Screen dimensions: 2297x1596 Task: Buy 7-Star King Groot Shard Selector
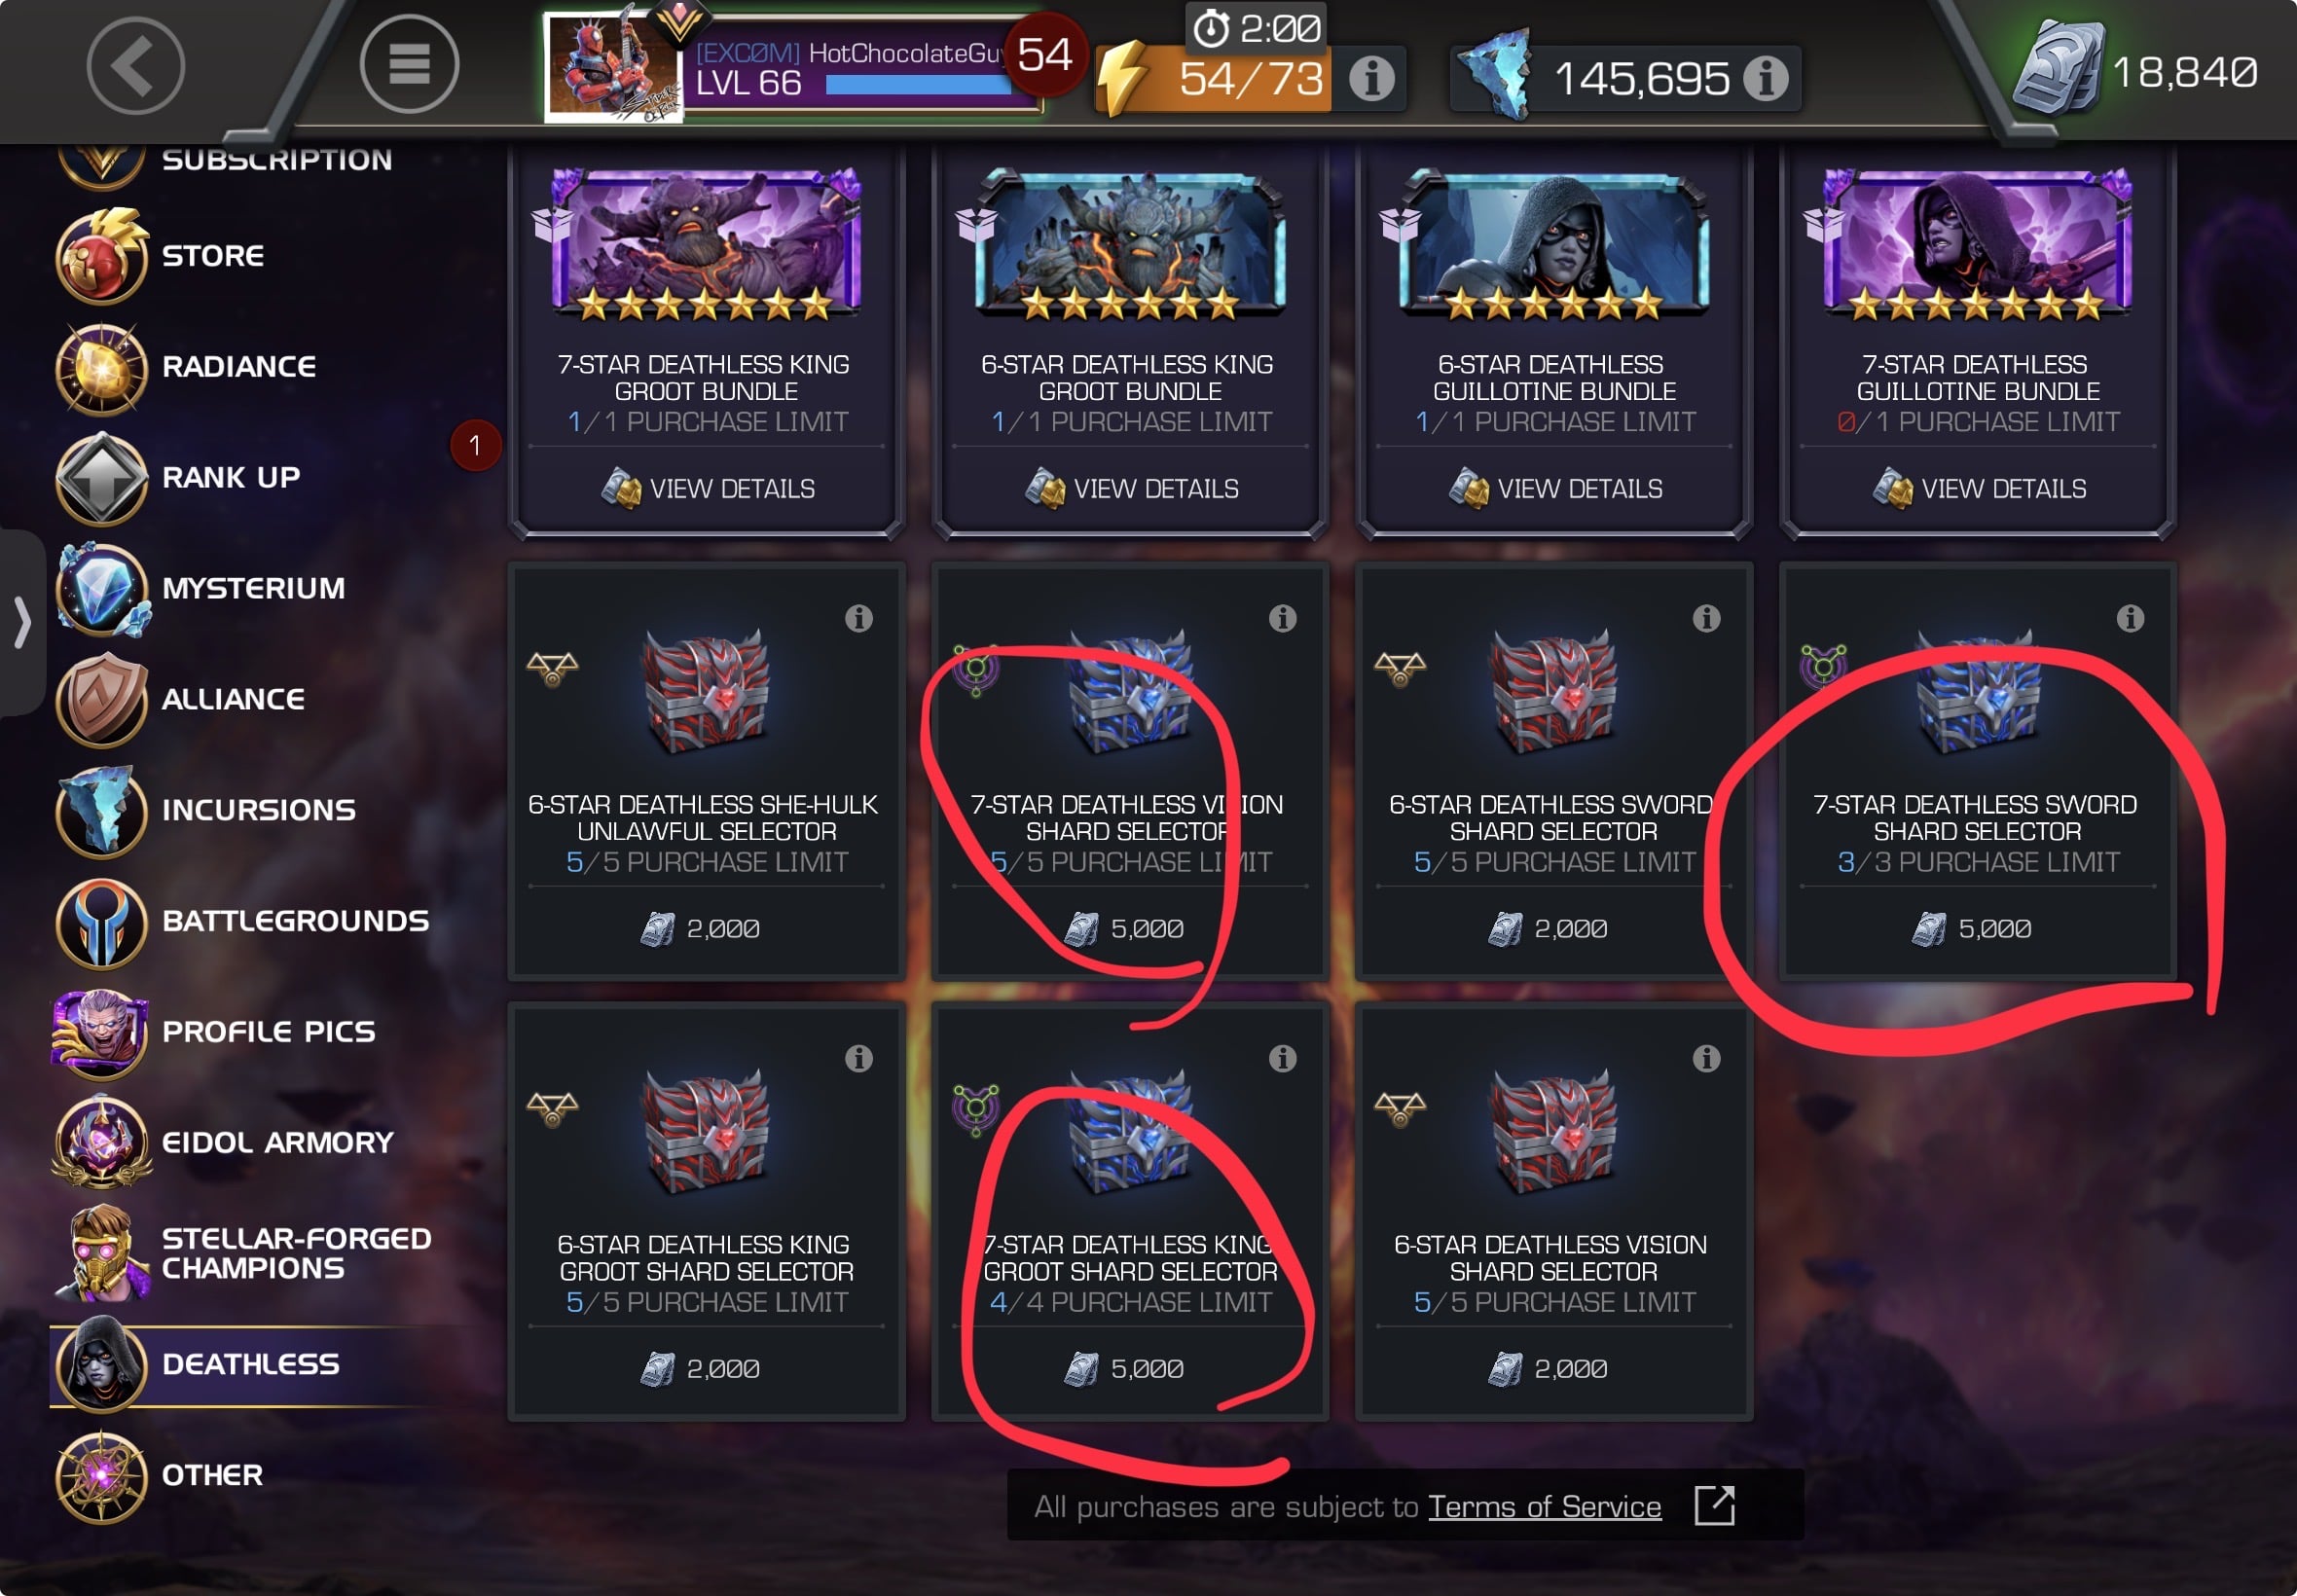tap(1129, 1368)
